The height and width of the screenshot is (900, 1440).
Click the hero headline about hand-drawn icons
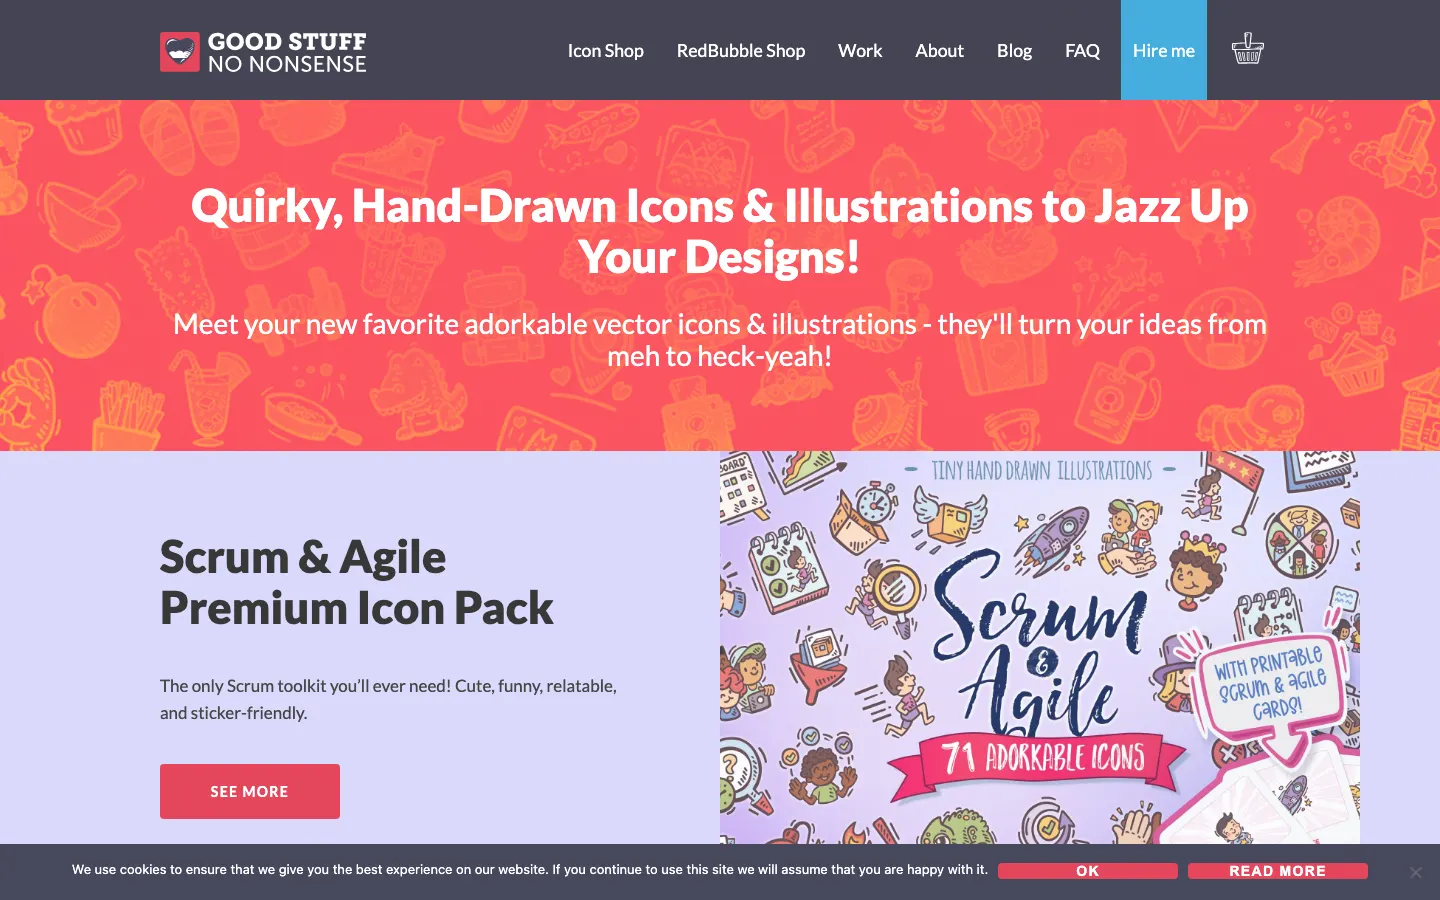tap(720, 231)
